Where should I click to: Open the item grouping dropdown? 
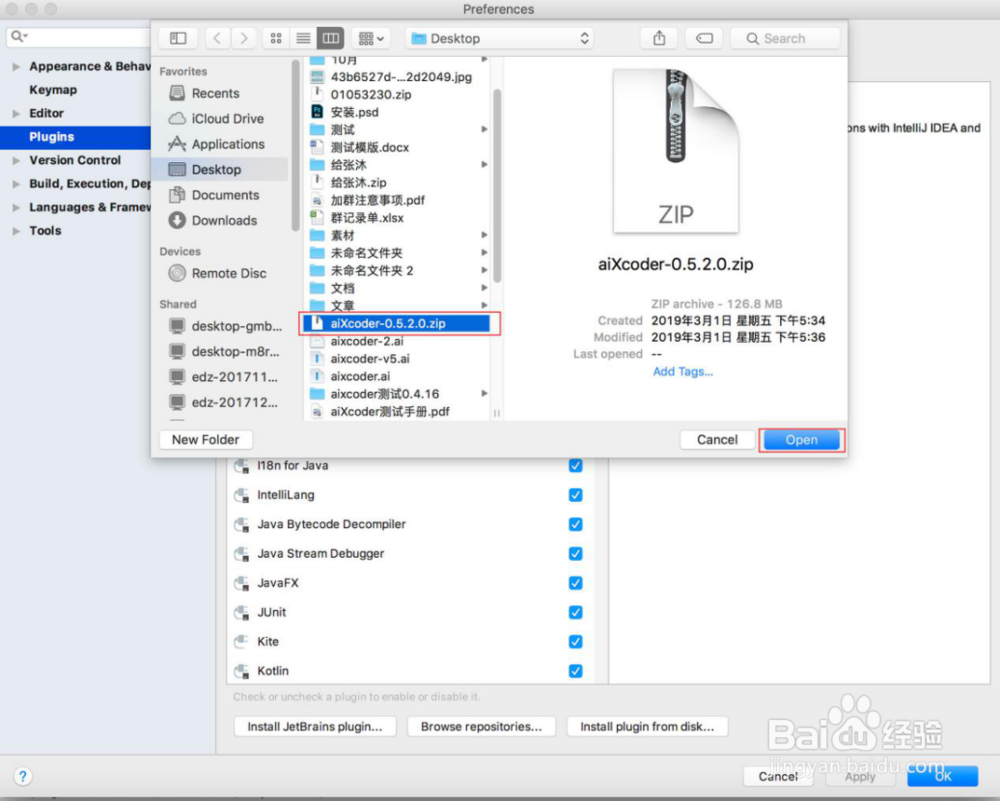click(371, 38)
